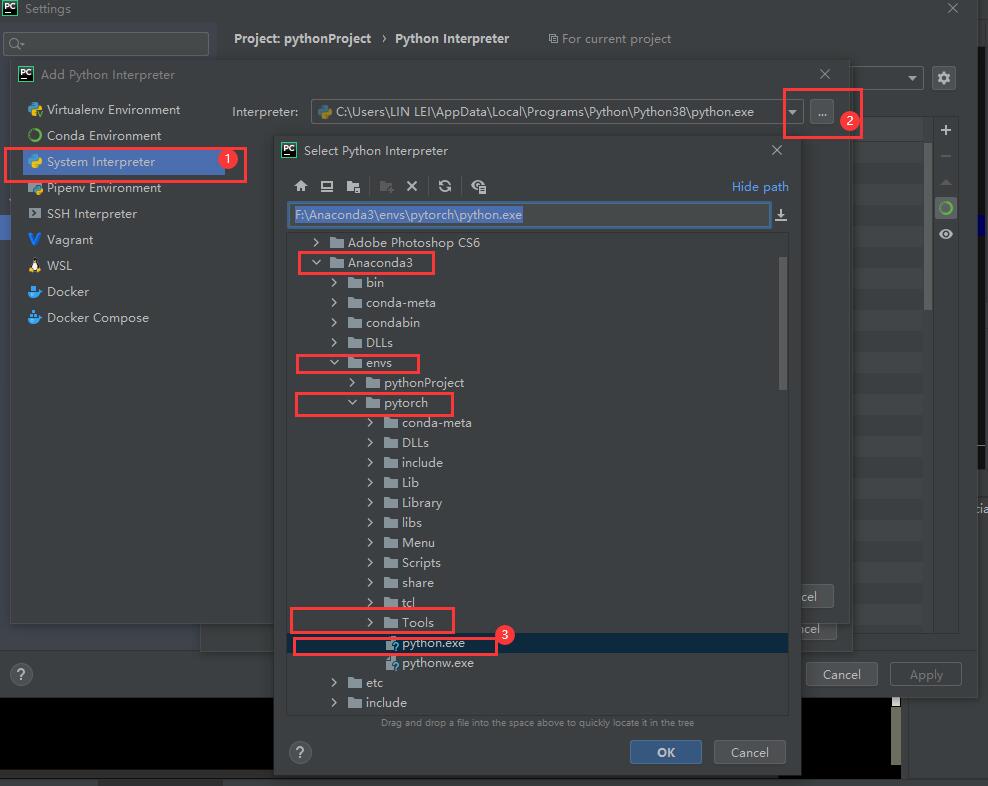Collapse the pytorch folder
Screen dimensions: 988x786
(352, 403)
